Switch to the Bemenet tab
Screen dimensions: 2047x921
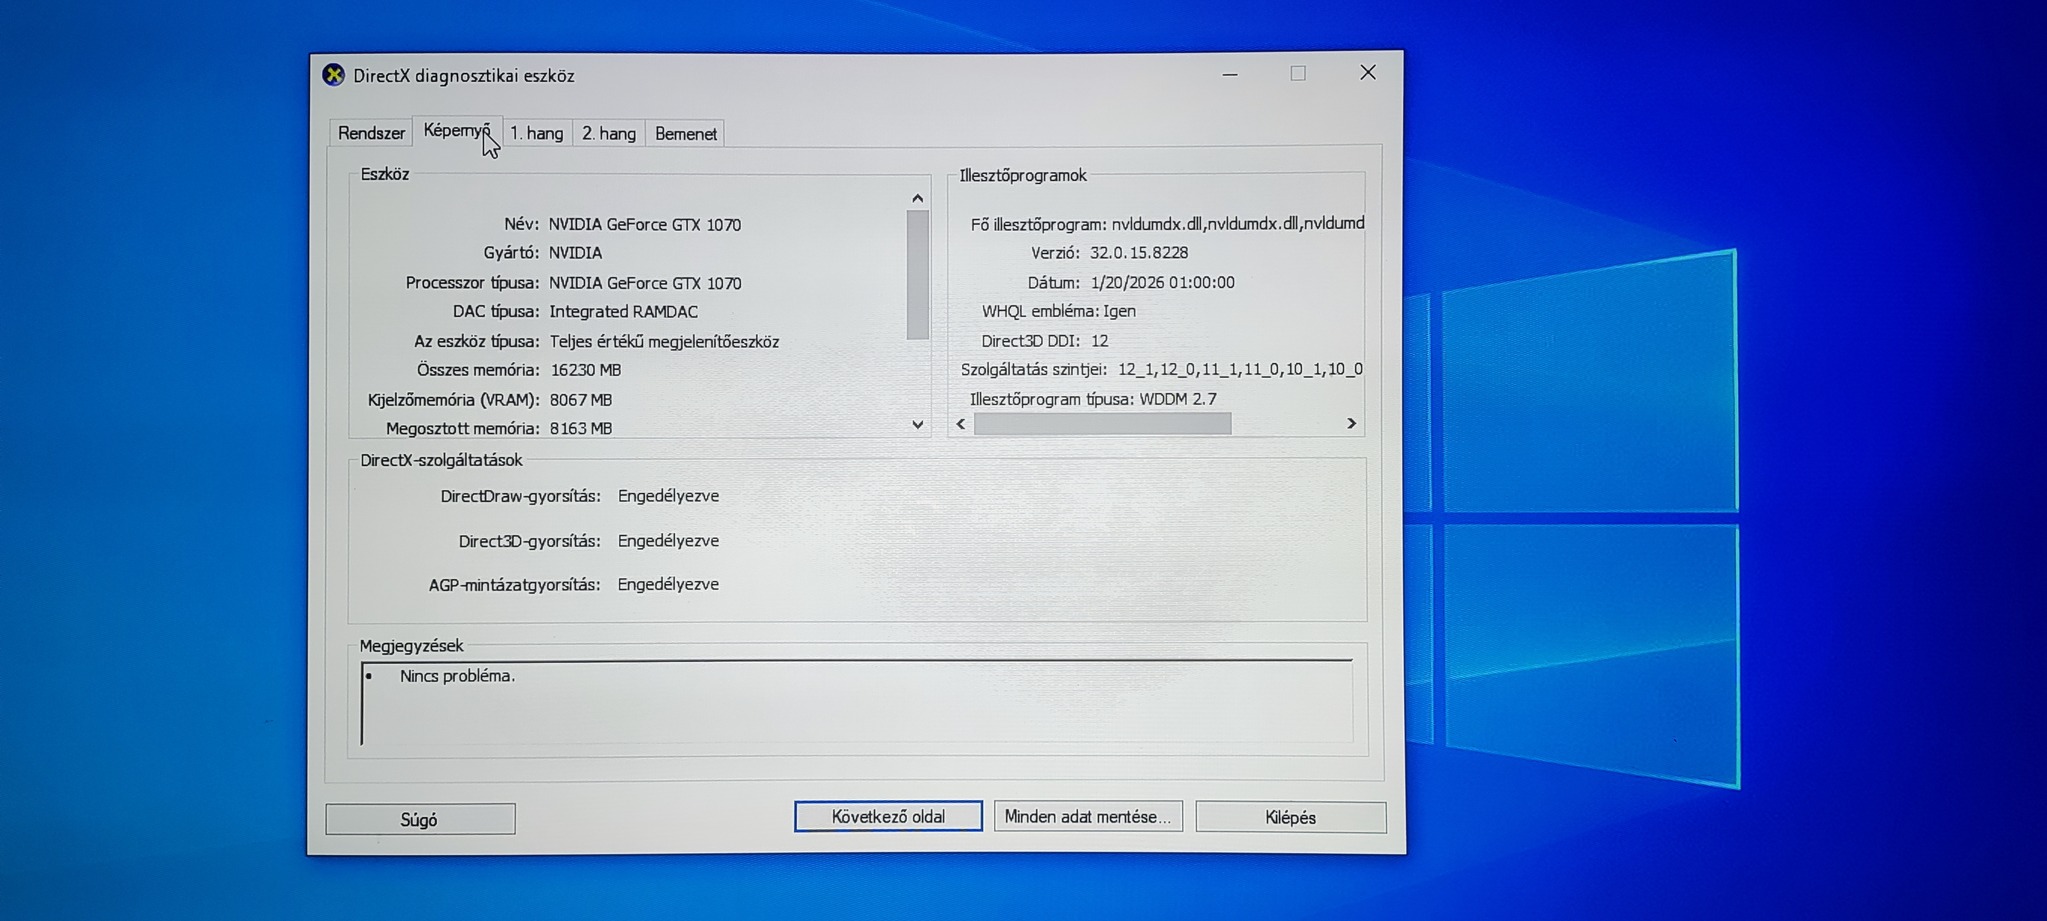pos(686,133)
